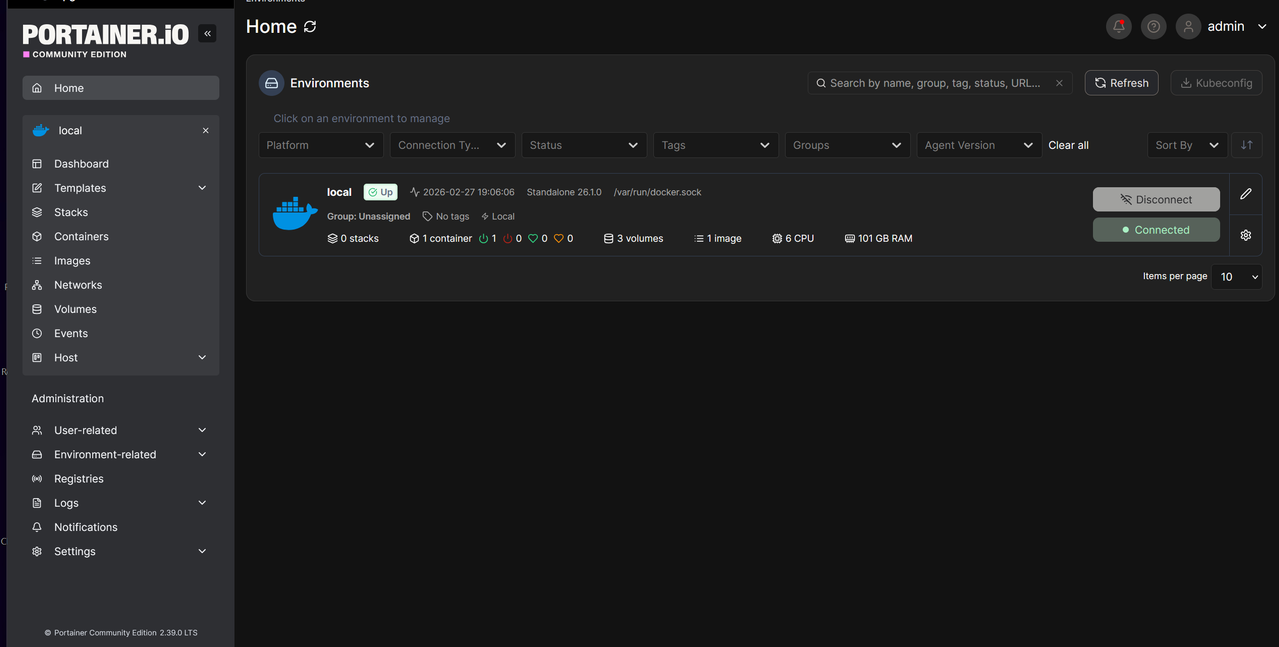The image size is (1279, 647).
Task: Collapse the sidebar with the double-chevron icon
Action: coord(207,33)
